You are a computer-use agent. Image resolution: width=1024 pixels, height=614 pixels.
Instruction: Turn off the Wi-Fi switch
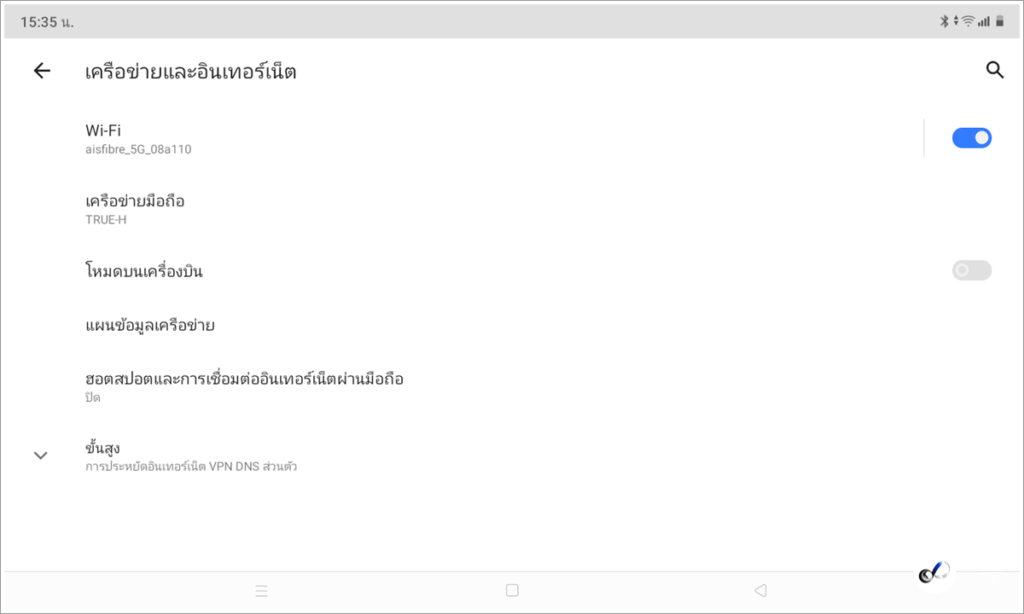coord(971,138)
